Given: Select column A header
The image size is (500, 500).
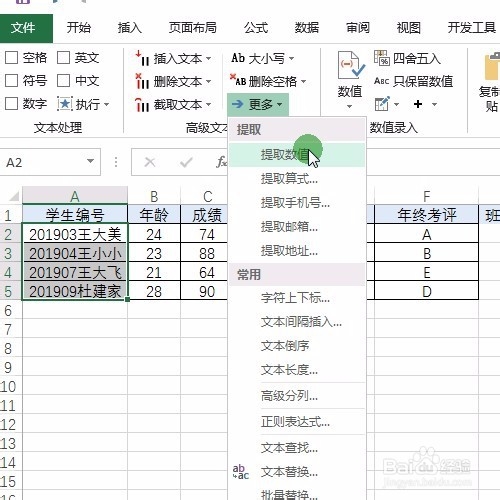Looking at the screenshot, I should pos(75,196).
